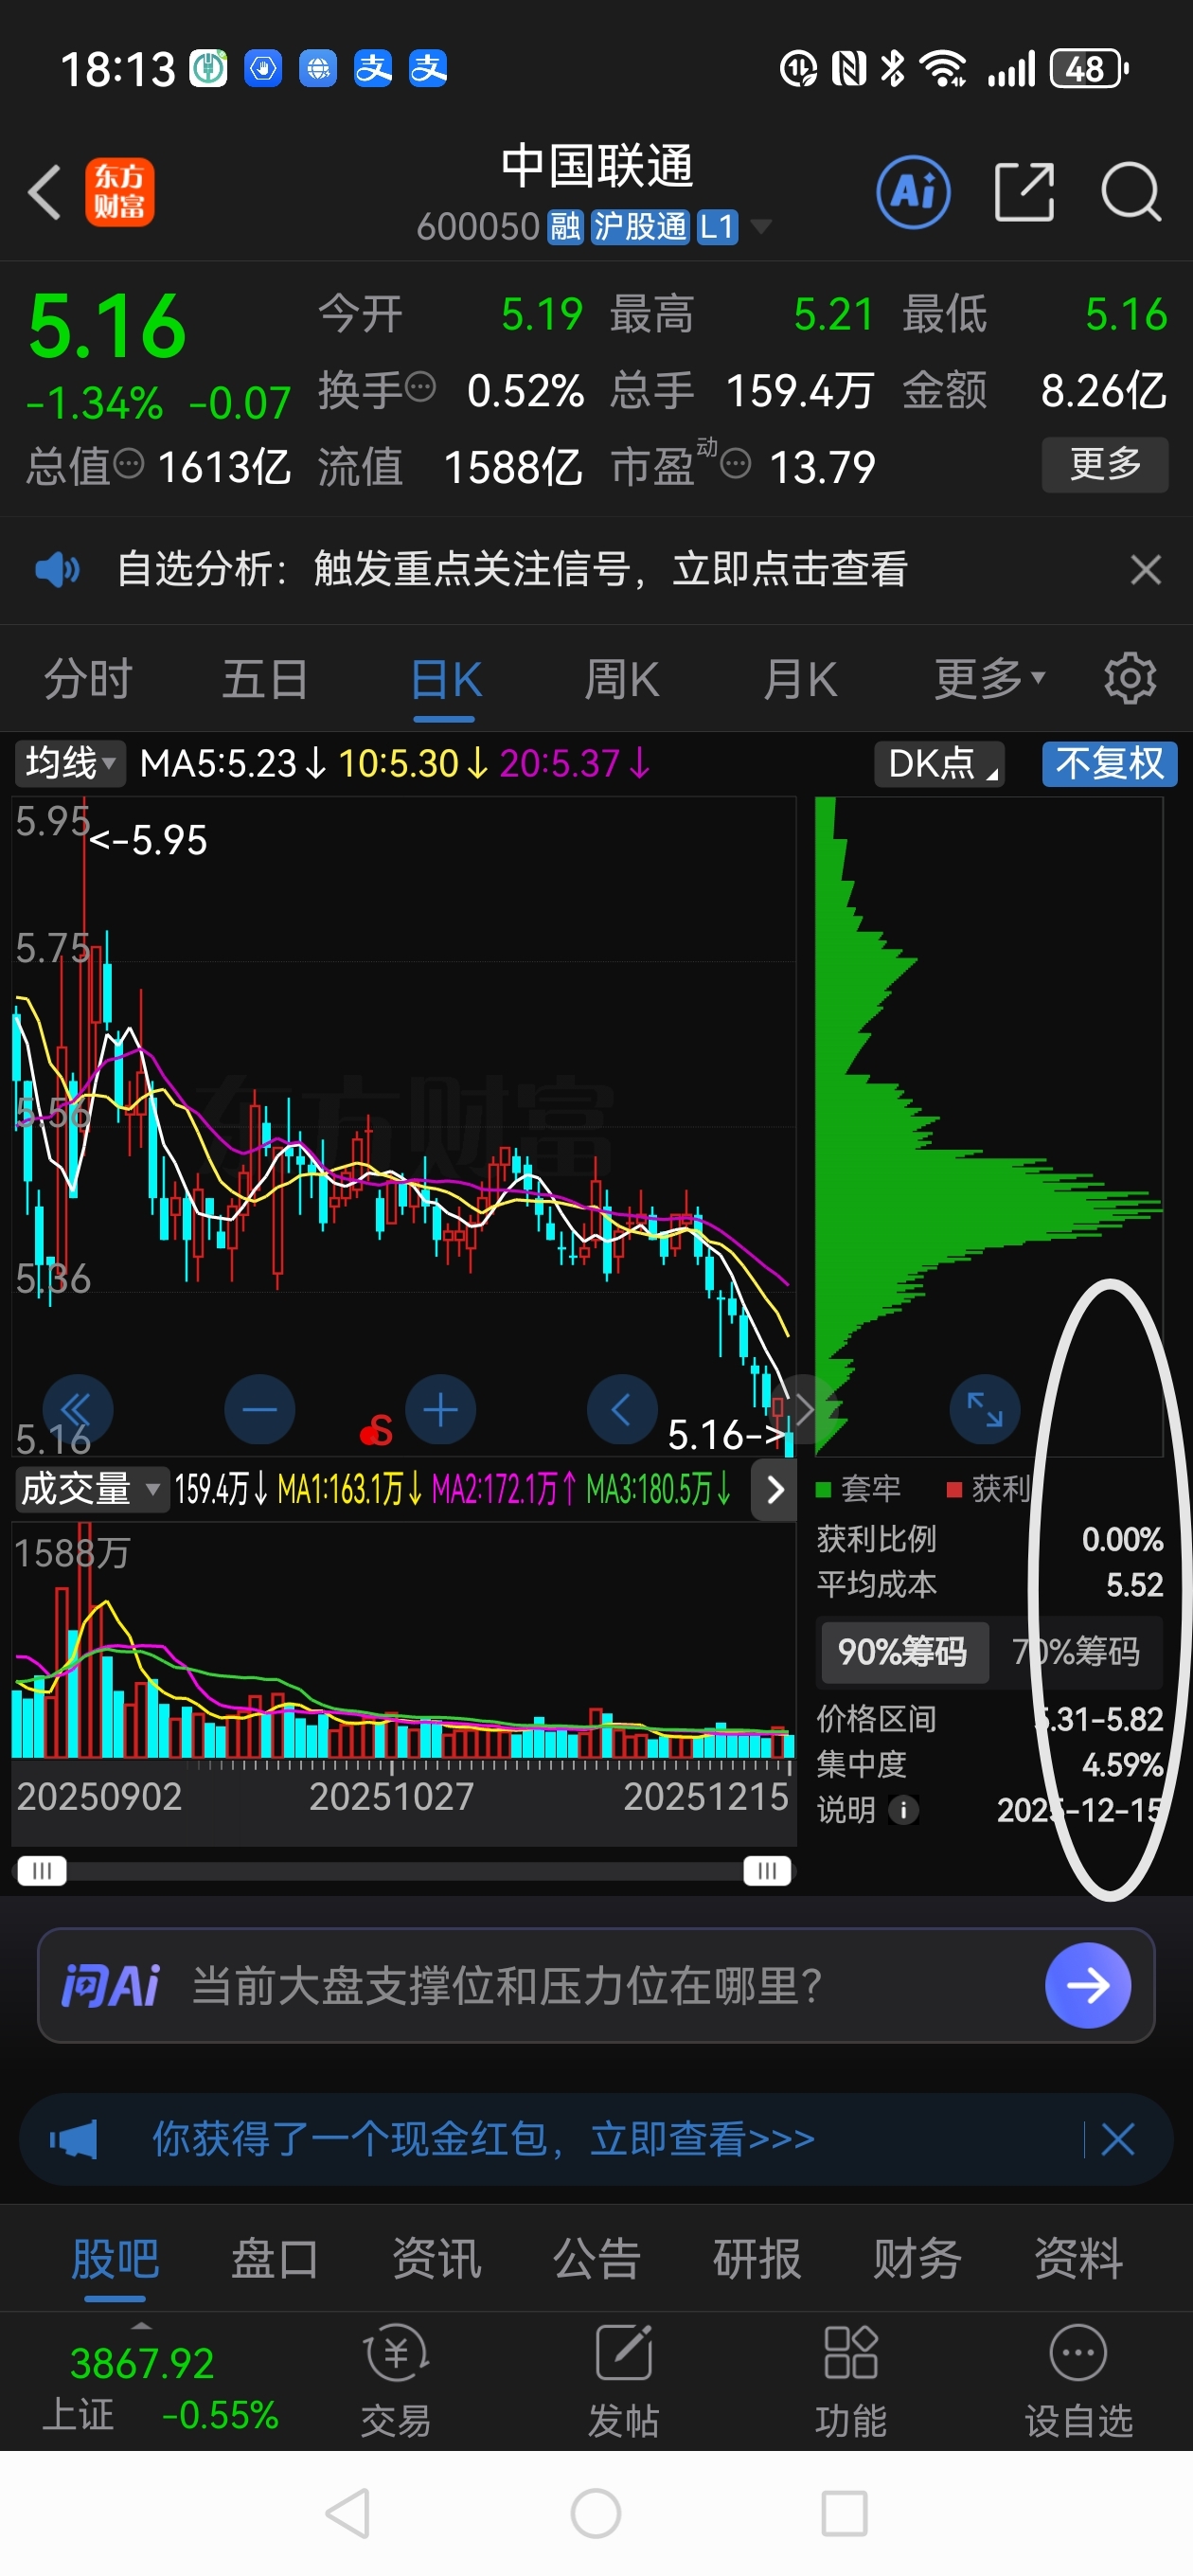Open the 现金红包 立即查看 link
This screenshot has width=1193, height=2576.
701,2140
